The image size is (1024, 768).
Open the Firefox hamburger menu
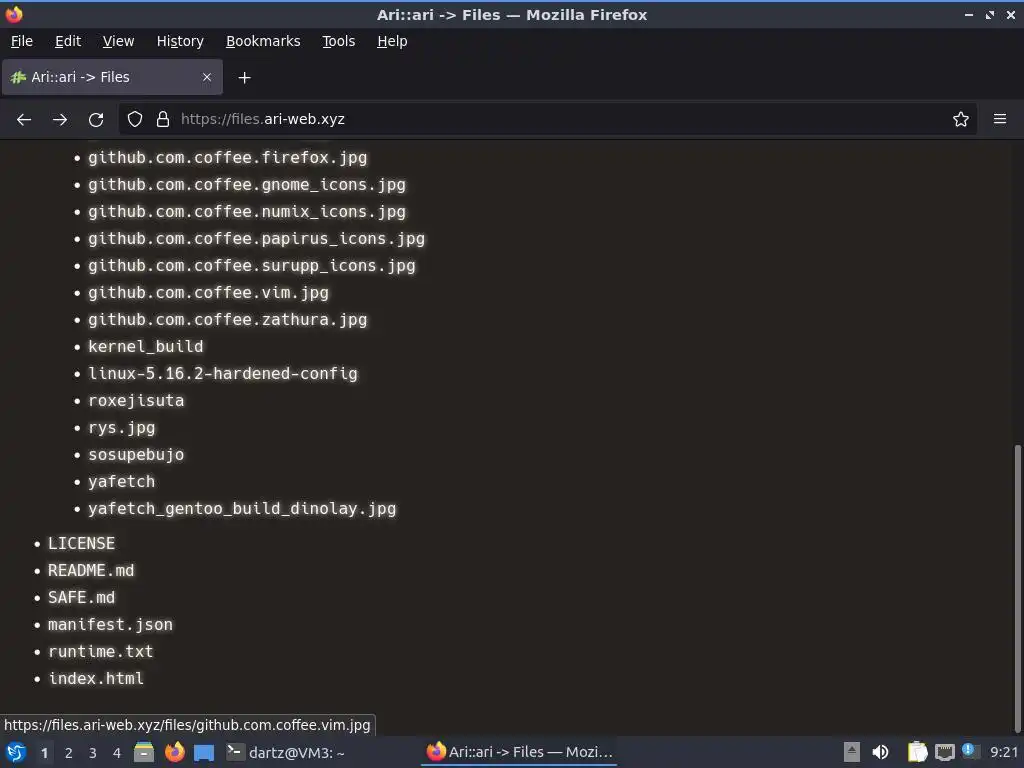pos(1000,120)
